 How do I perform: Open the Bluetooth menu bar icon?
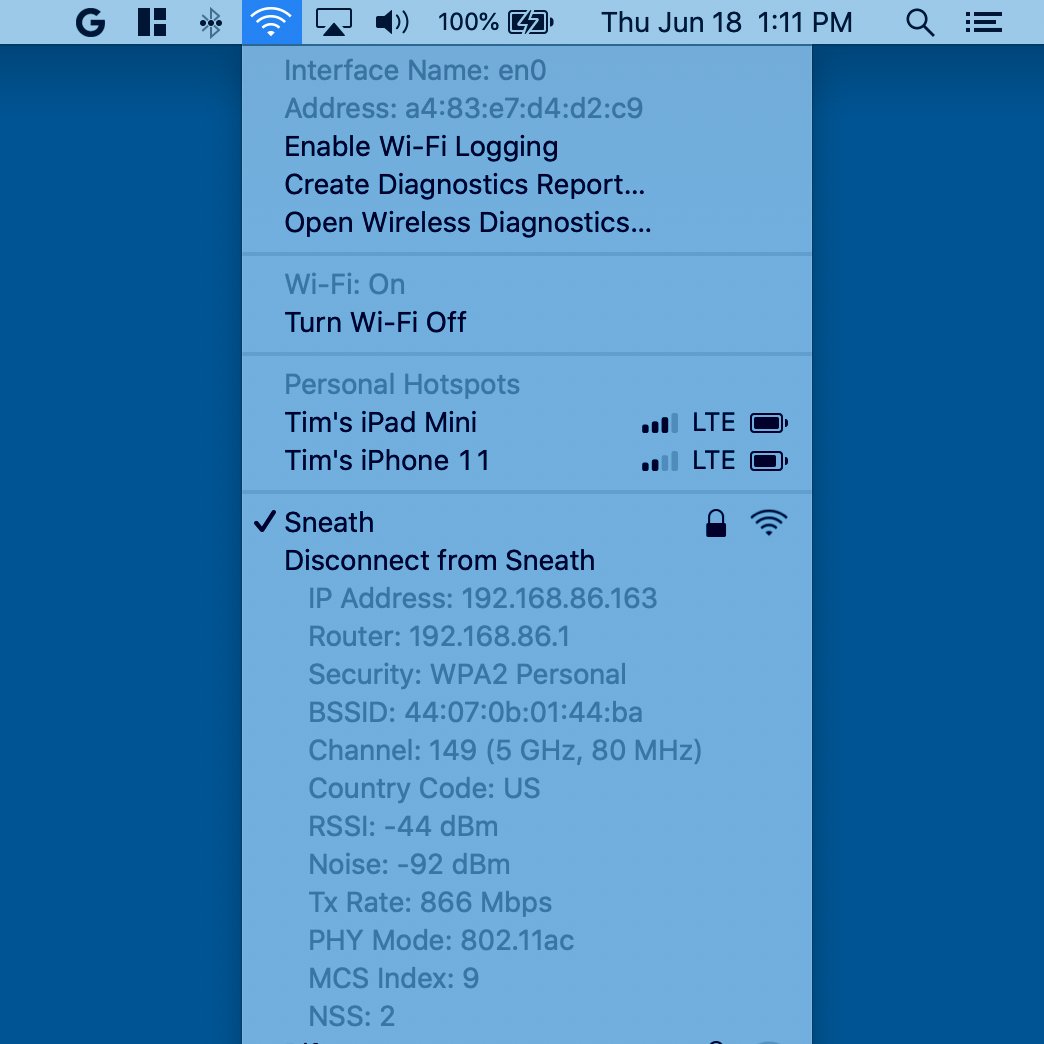(x=210, y=23)
